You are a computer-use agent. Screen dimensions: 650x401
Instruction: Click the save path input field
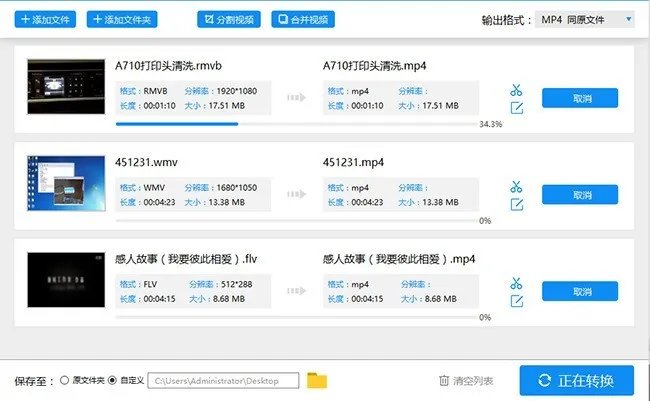(223, 381)
